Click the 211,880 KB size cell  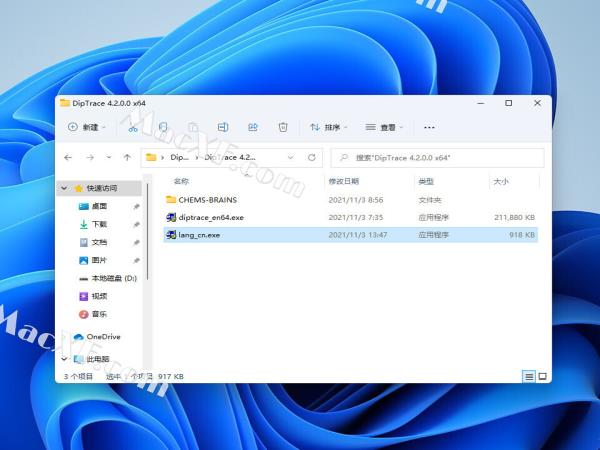[x=514, y=217]
